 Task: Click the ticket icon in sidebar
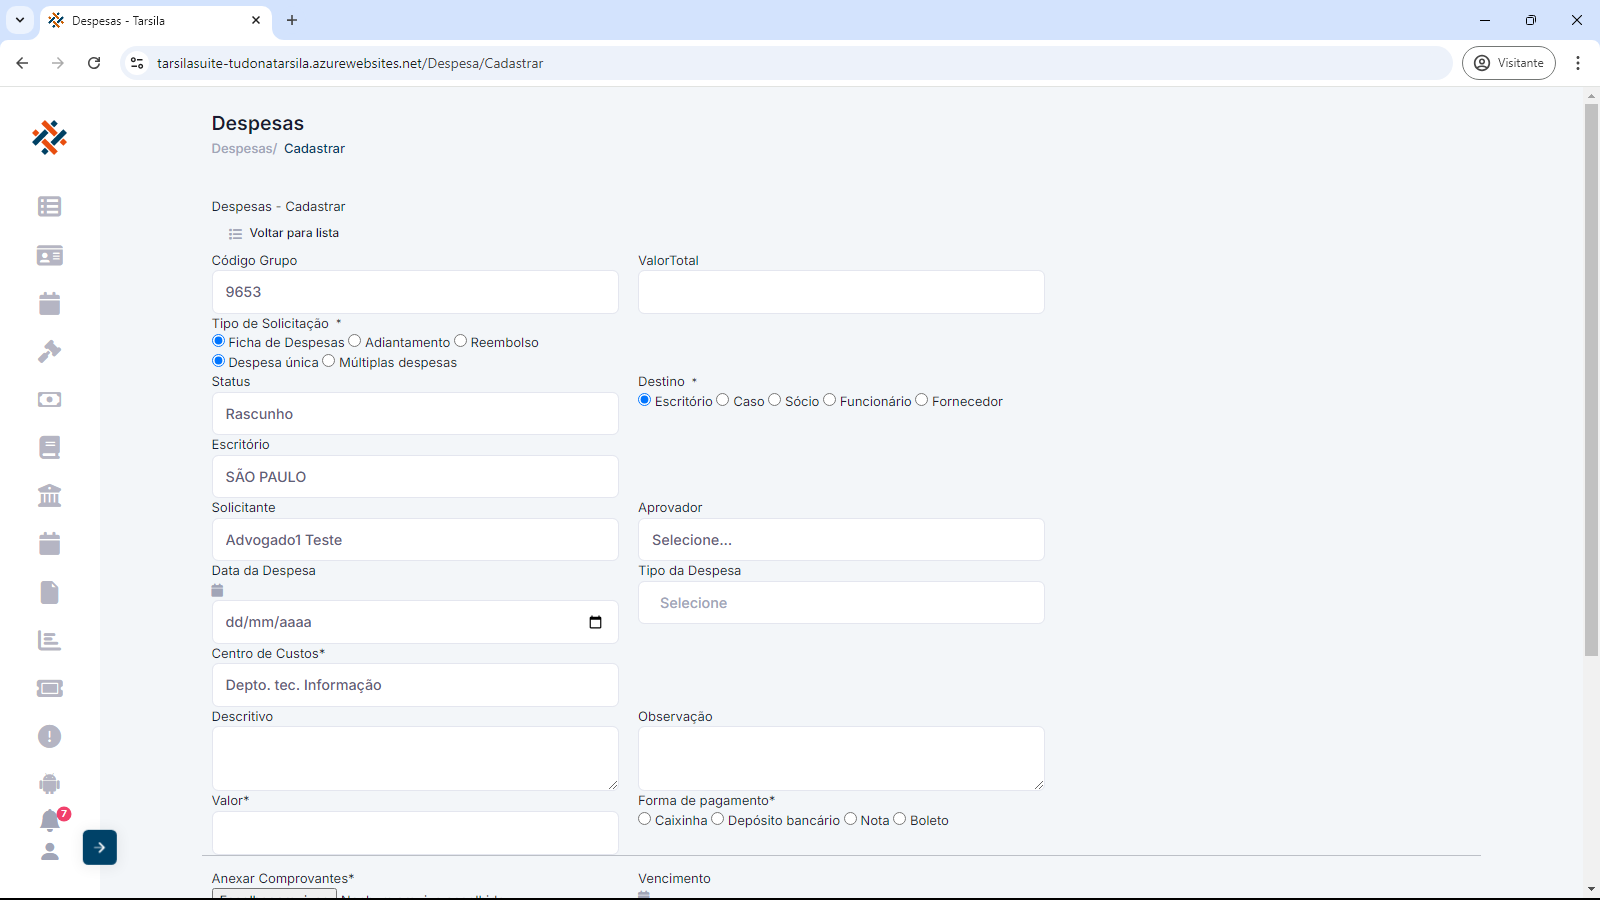coord(49,688)
